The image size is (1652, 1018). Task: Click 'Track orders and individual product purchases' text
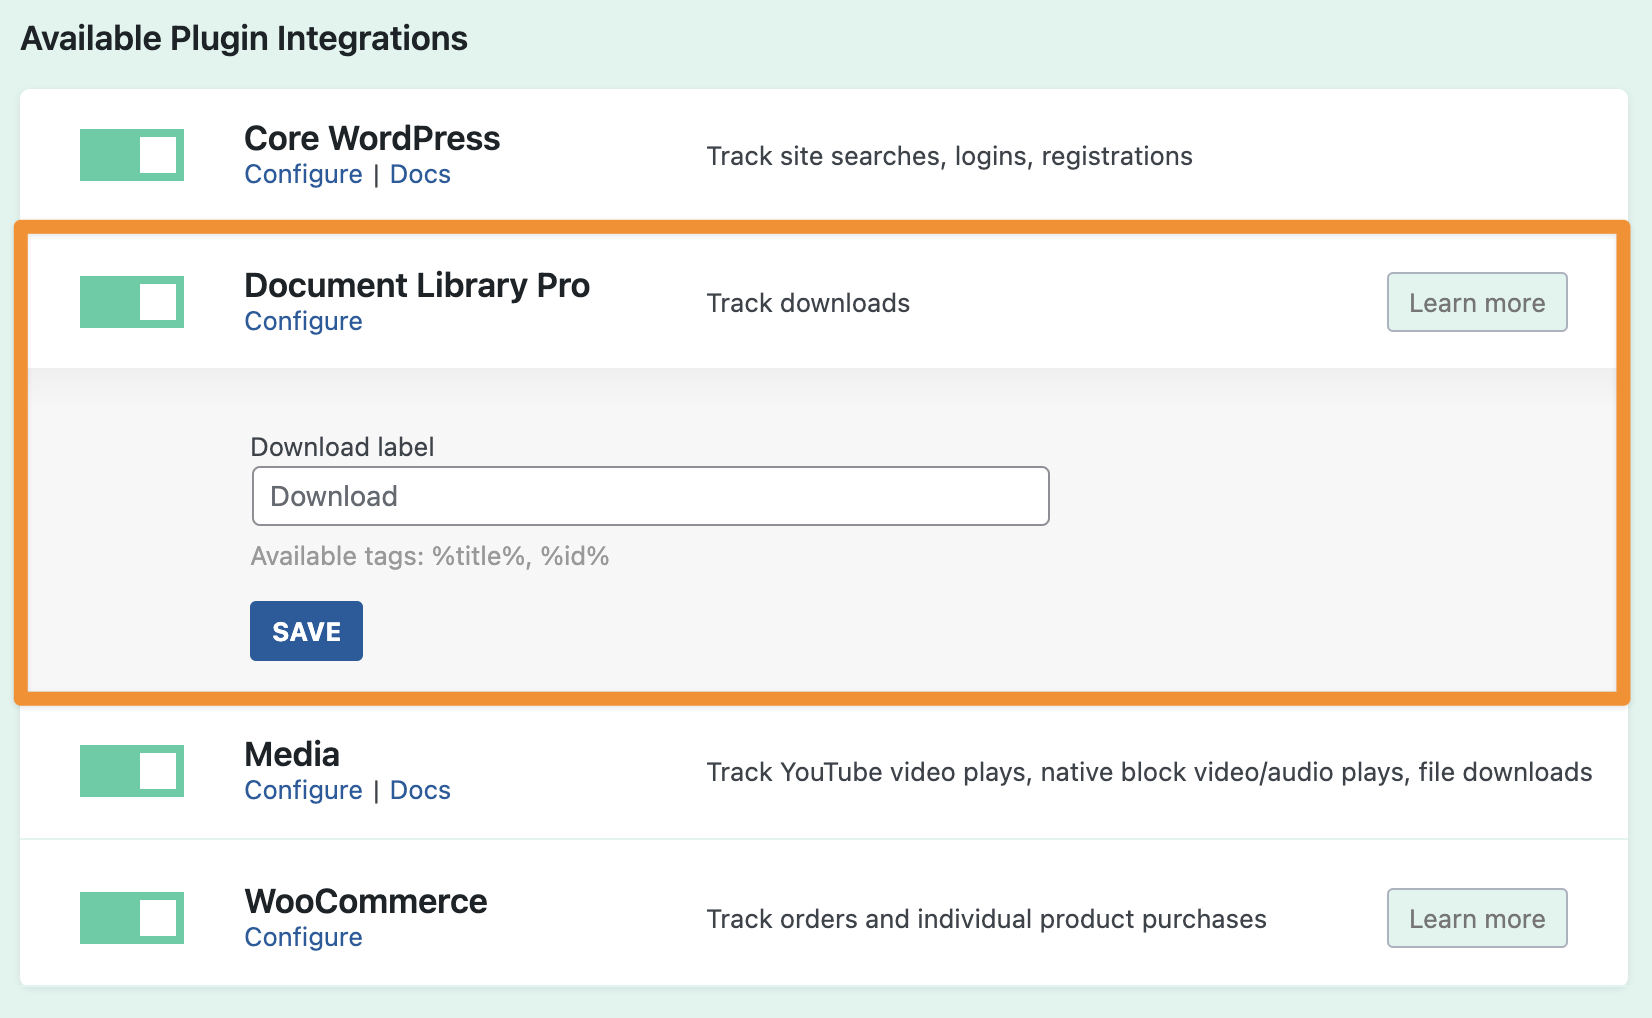pyautogui.click(x=986, y=919)
